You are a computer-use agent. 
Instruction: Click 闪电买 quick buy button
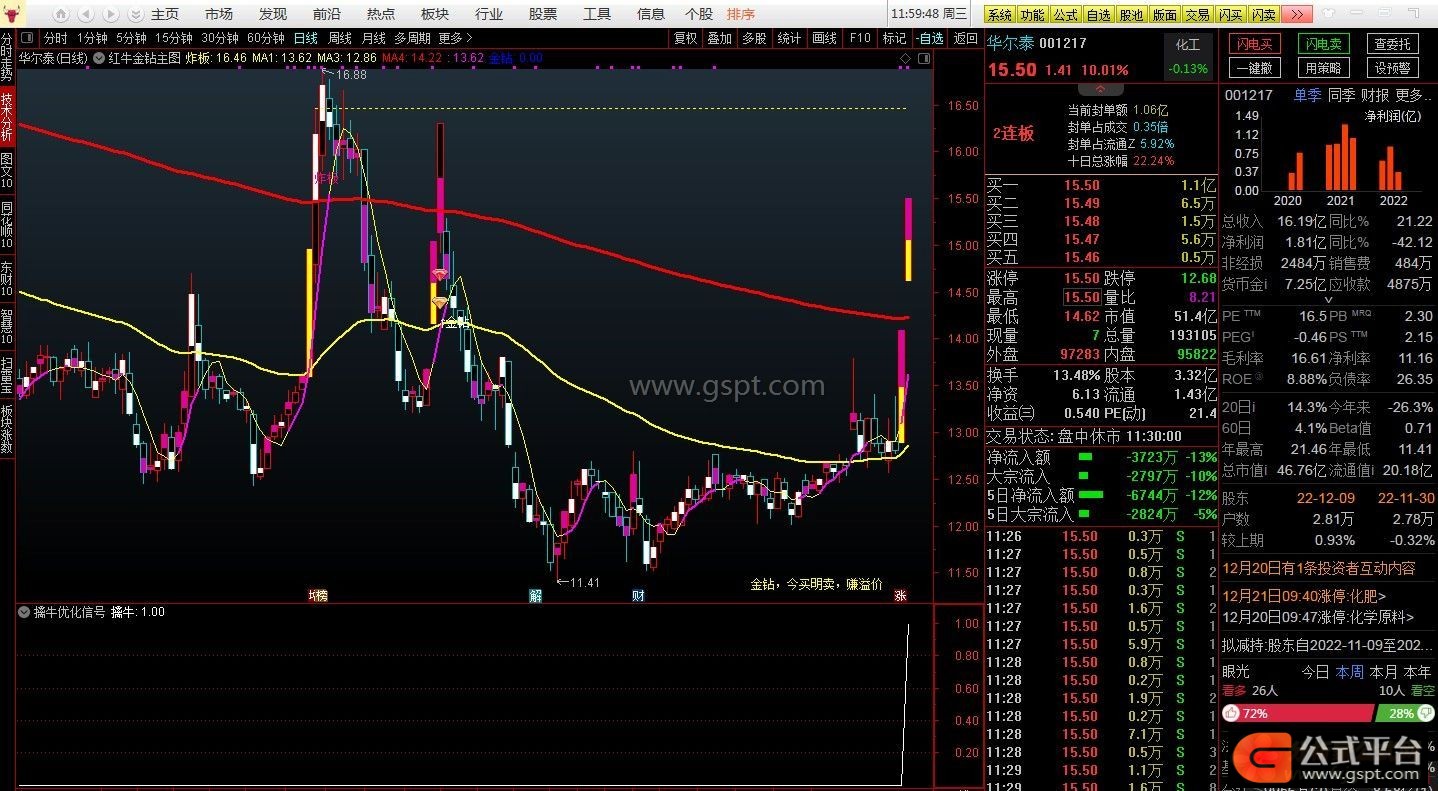[x=1253, y=44]
